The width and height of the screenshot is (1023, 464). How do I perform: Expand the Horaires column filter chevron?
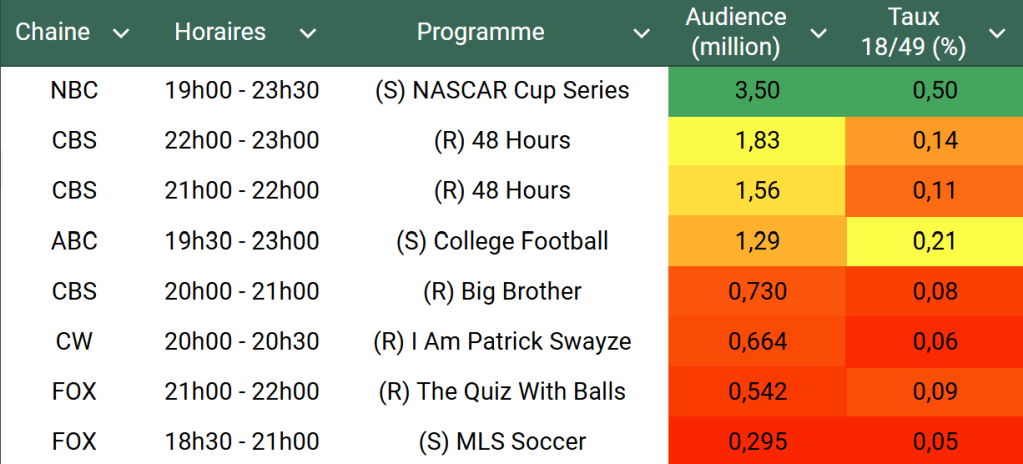click(307, 33)
